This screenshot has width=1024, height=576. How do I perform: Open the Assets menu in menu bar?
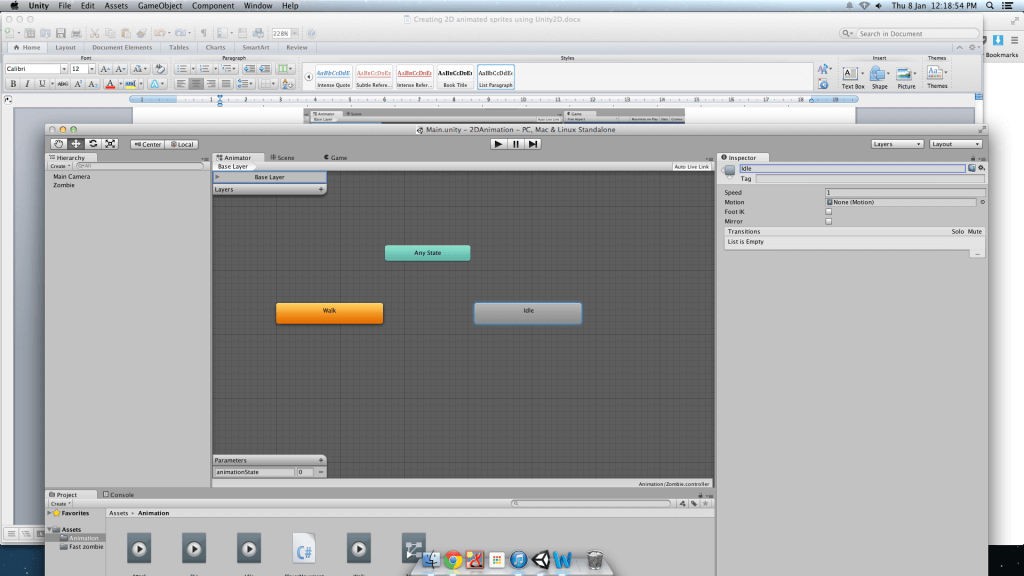coord(116,6)
